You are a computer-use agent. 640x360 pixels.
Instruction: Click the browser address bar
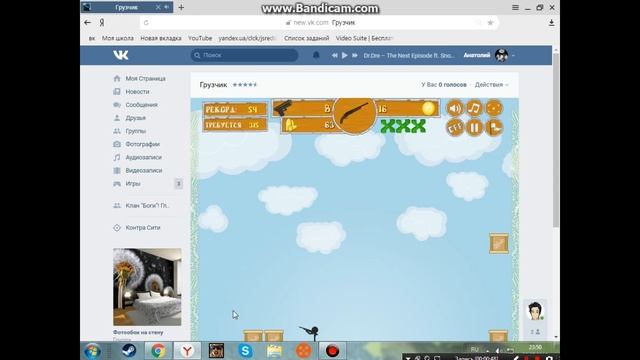[x=319, y=23]
